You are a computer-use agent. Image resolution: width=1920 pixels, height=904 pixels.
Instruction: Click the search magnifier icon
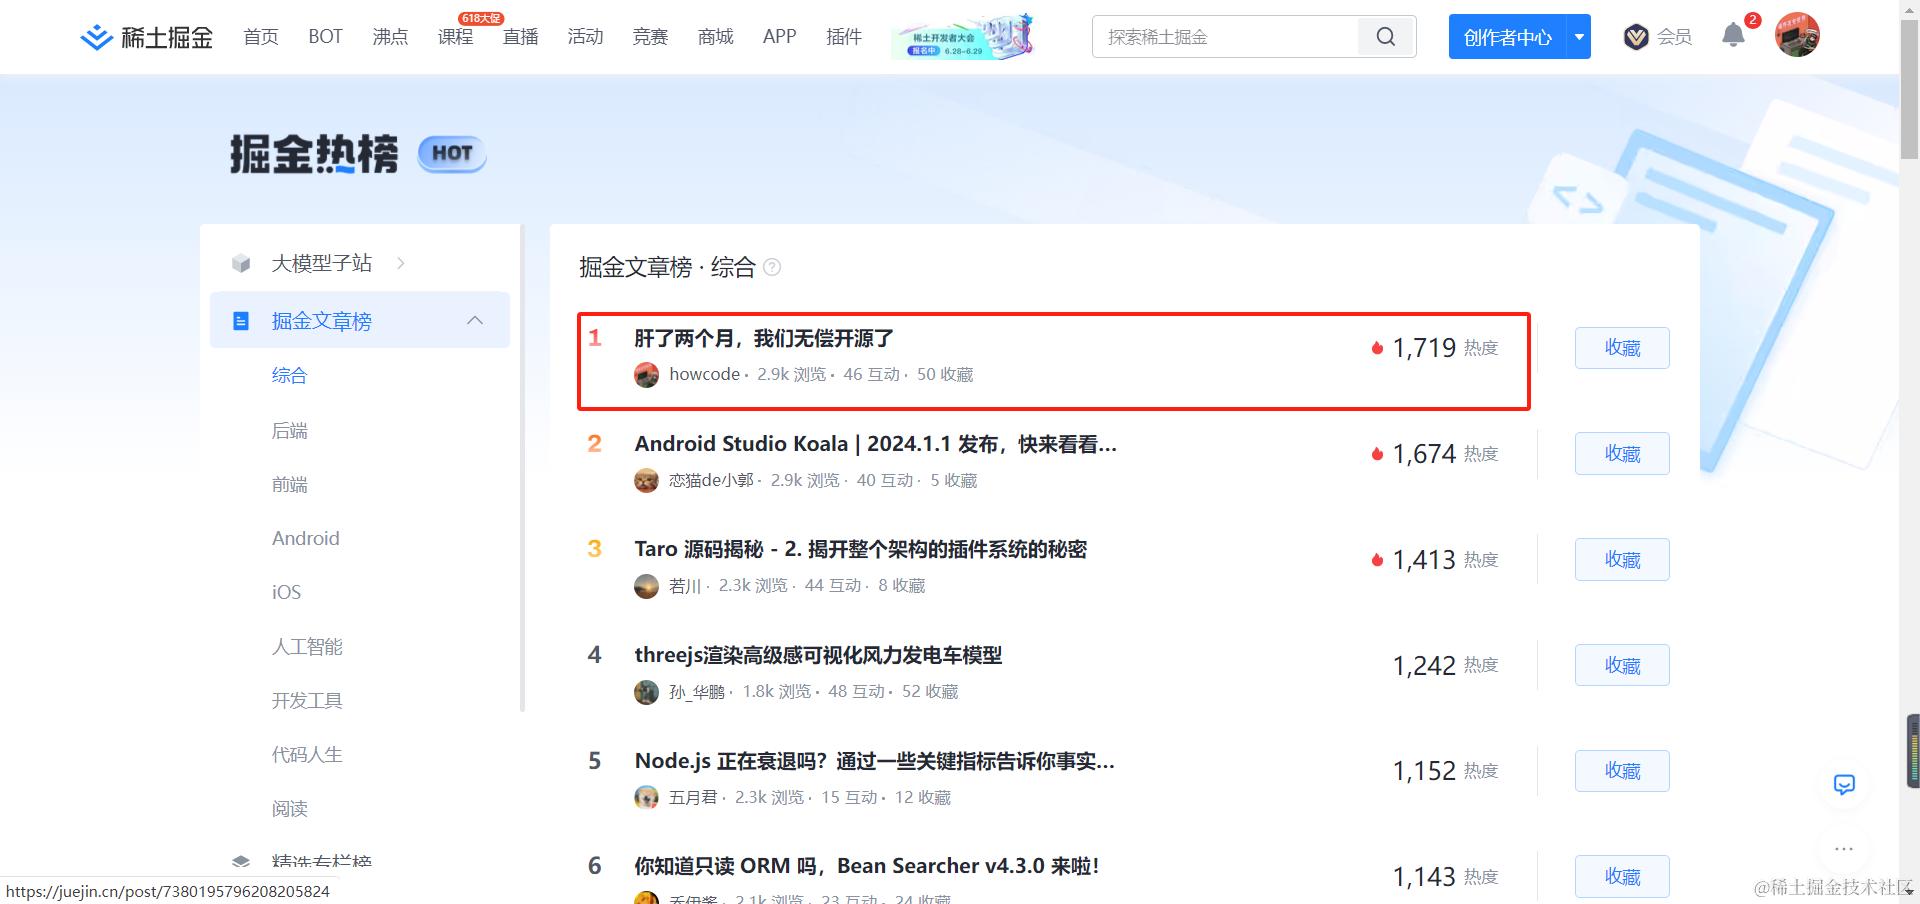pos(1386,37)
